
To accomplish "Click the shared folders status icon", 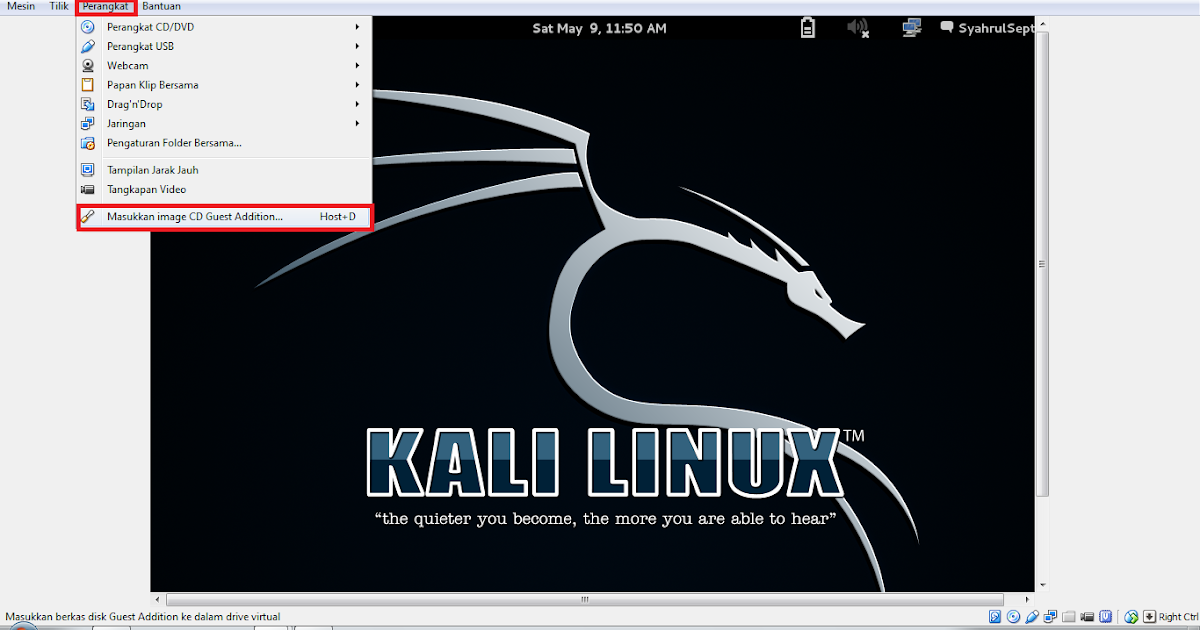I will [1069, 617].
